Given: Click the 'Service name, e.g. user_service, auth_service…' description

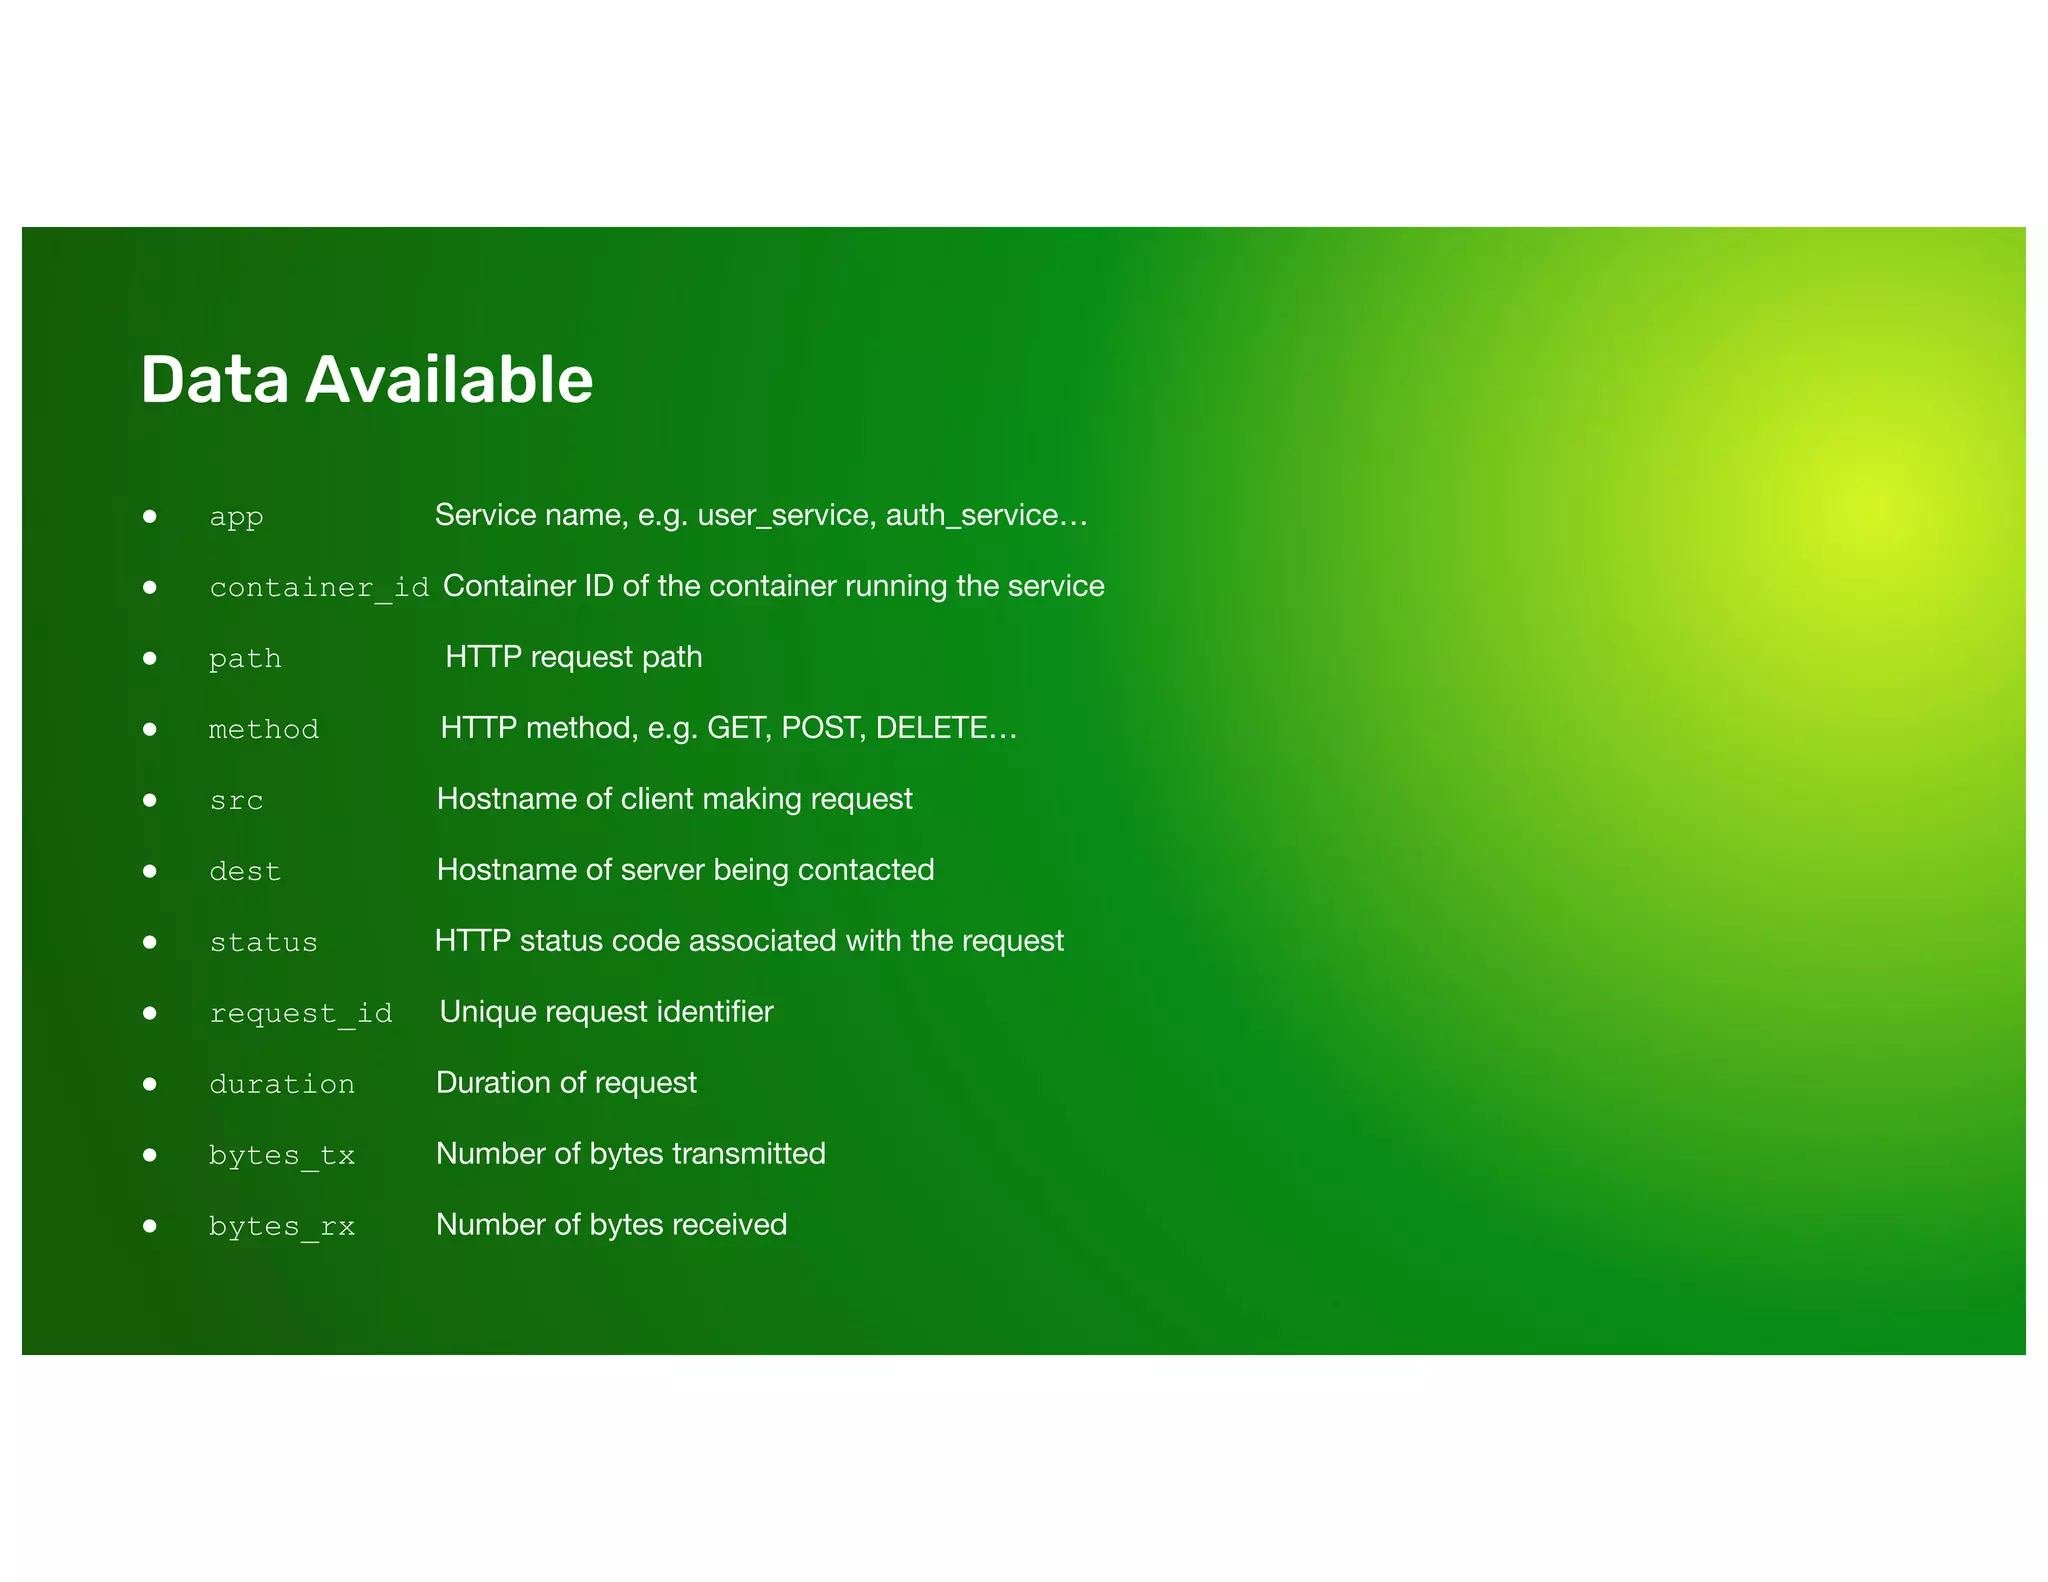Looking at the screenshot, I should [x=761, y=515].
